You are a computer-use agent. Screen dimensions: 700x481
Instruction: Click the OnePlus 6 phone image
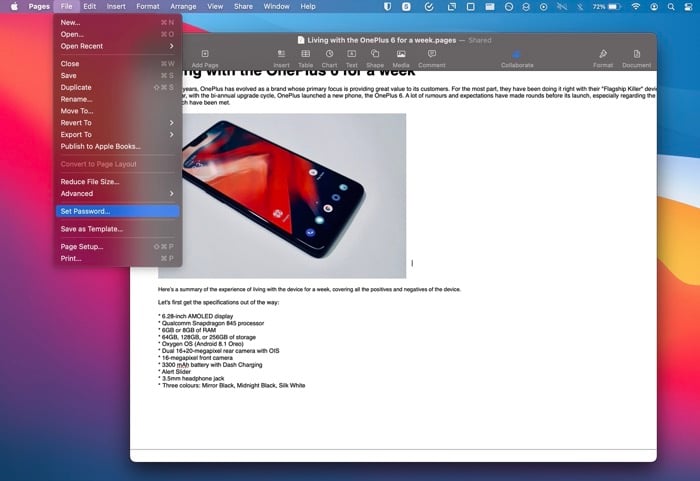click(294, 196)
